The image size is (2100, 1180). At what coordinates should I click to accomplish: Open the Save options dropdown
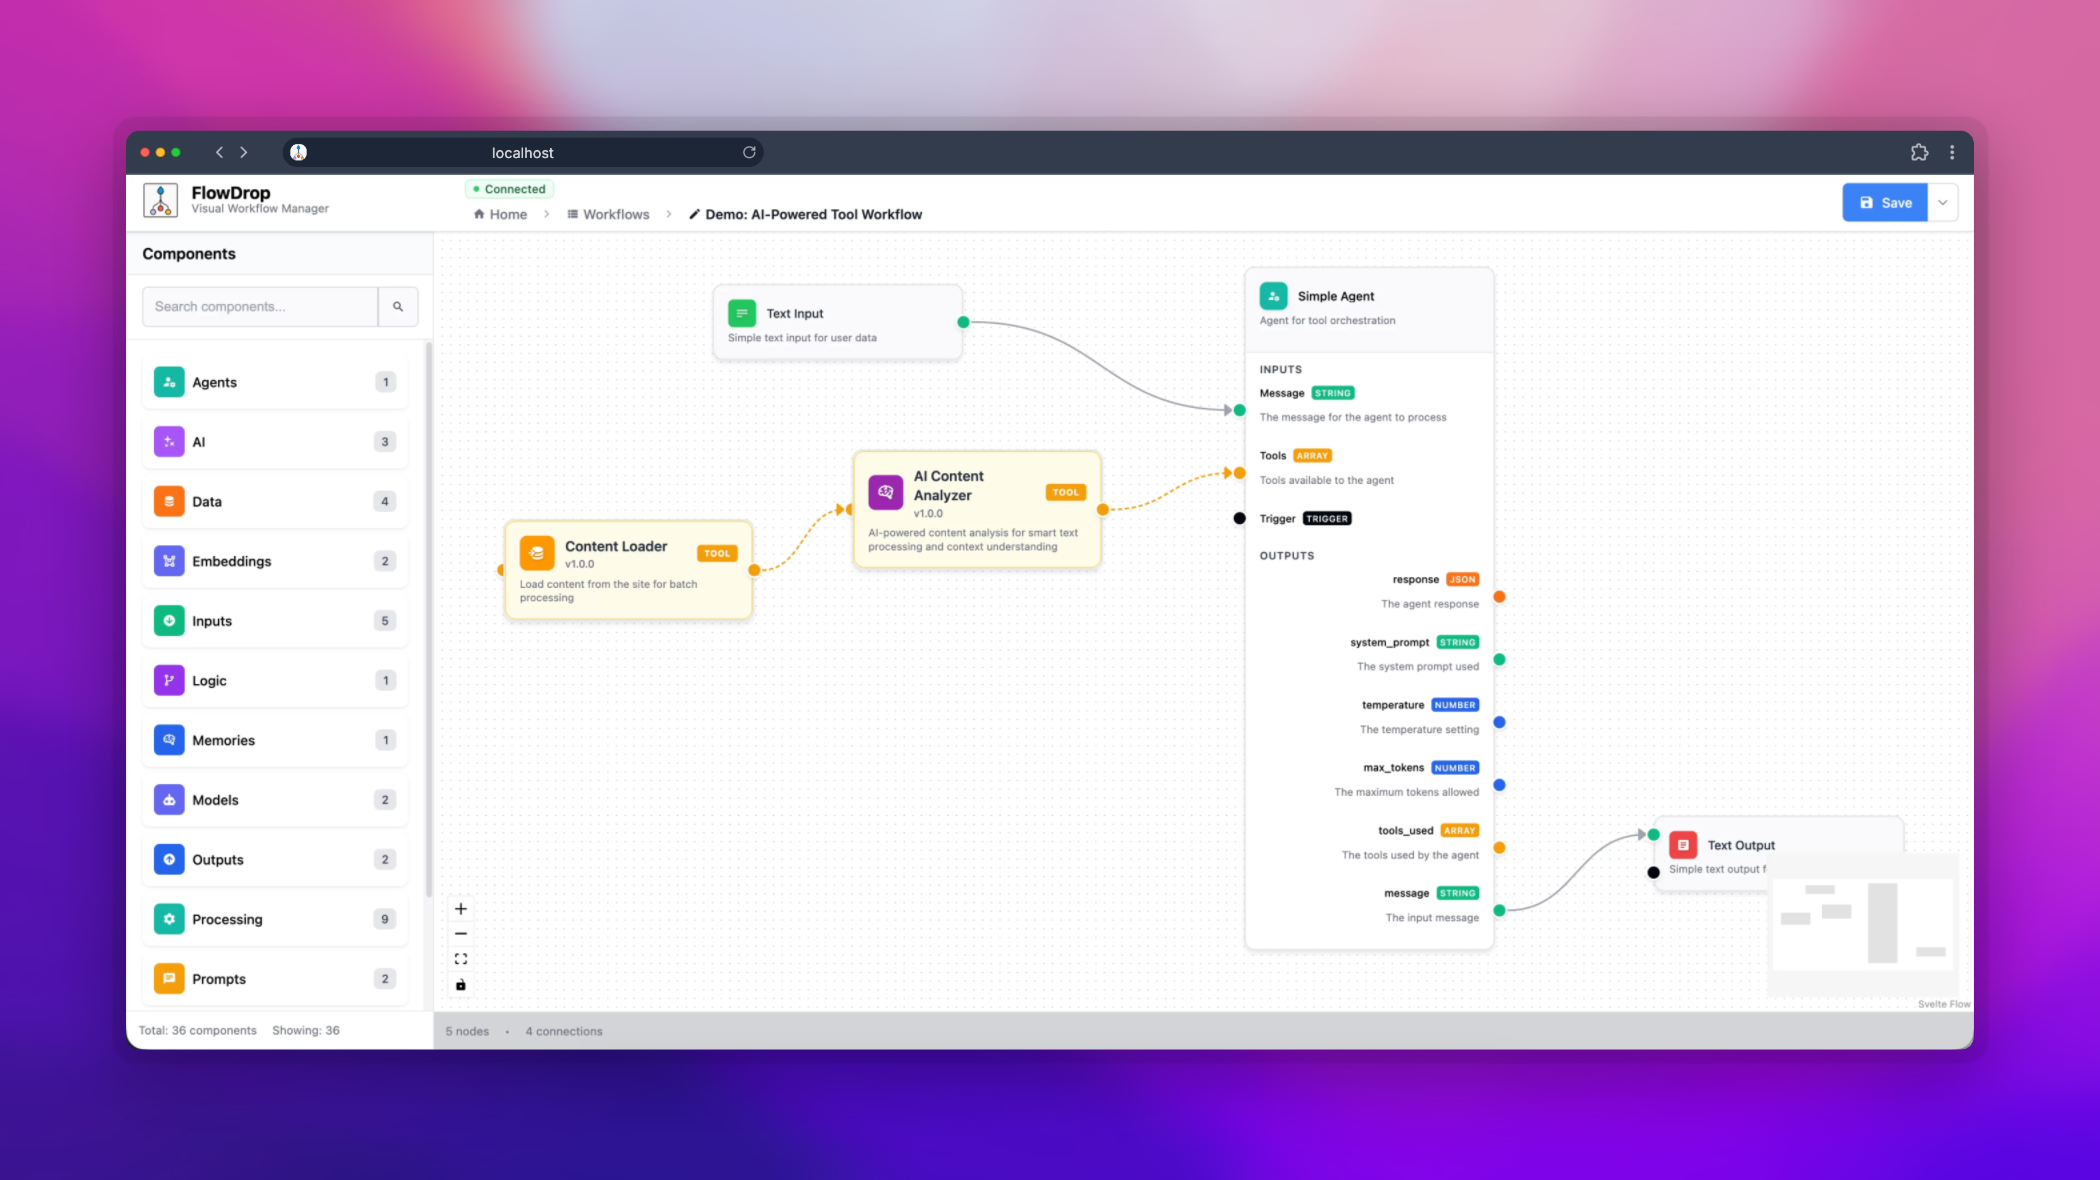pos(1942,202)
